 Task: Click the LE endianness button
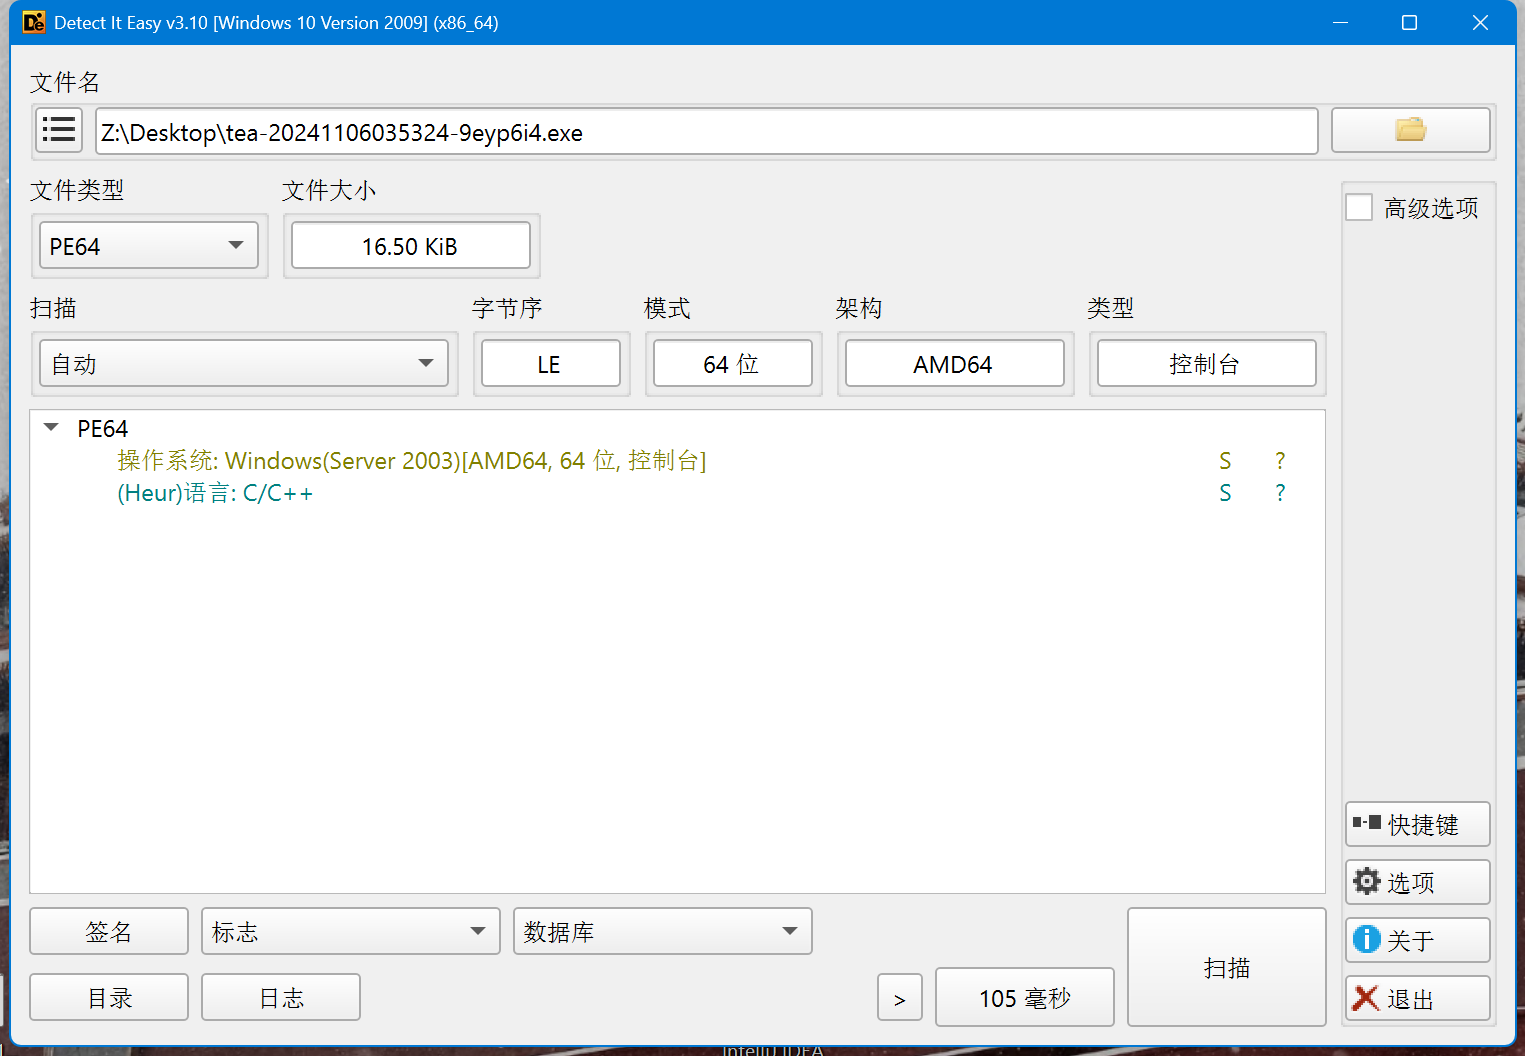pyautogui.click(x=551, y=363)
